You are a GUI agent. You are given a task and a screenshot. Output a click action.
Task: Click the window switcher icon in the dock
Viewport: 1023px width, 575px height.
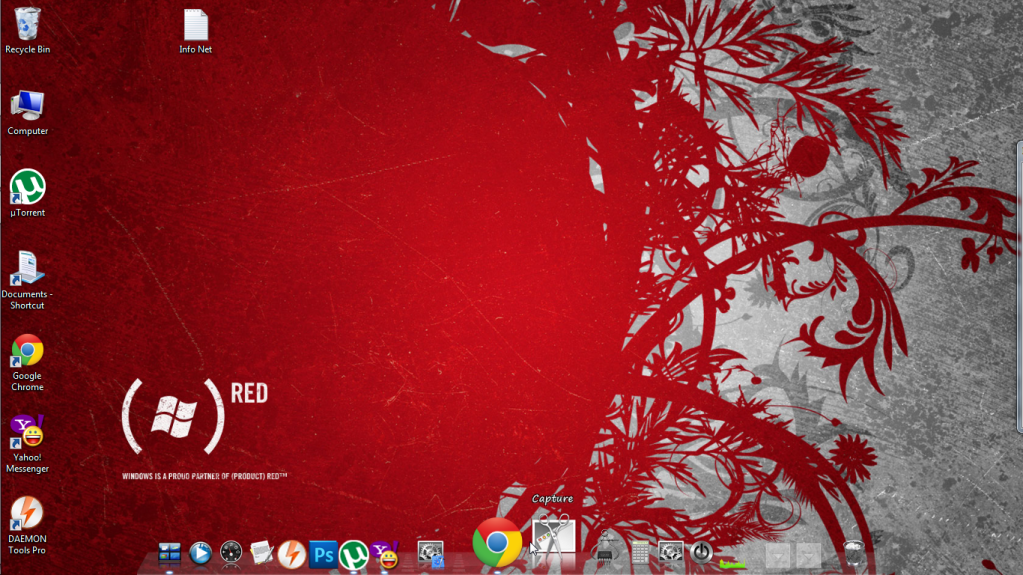tap(170, 553)
